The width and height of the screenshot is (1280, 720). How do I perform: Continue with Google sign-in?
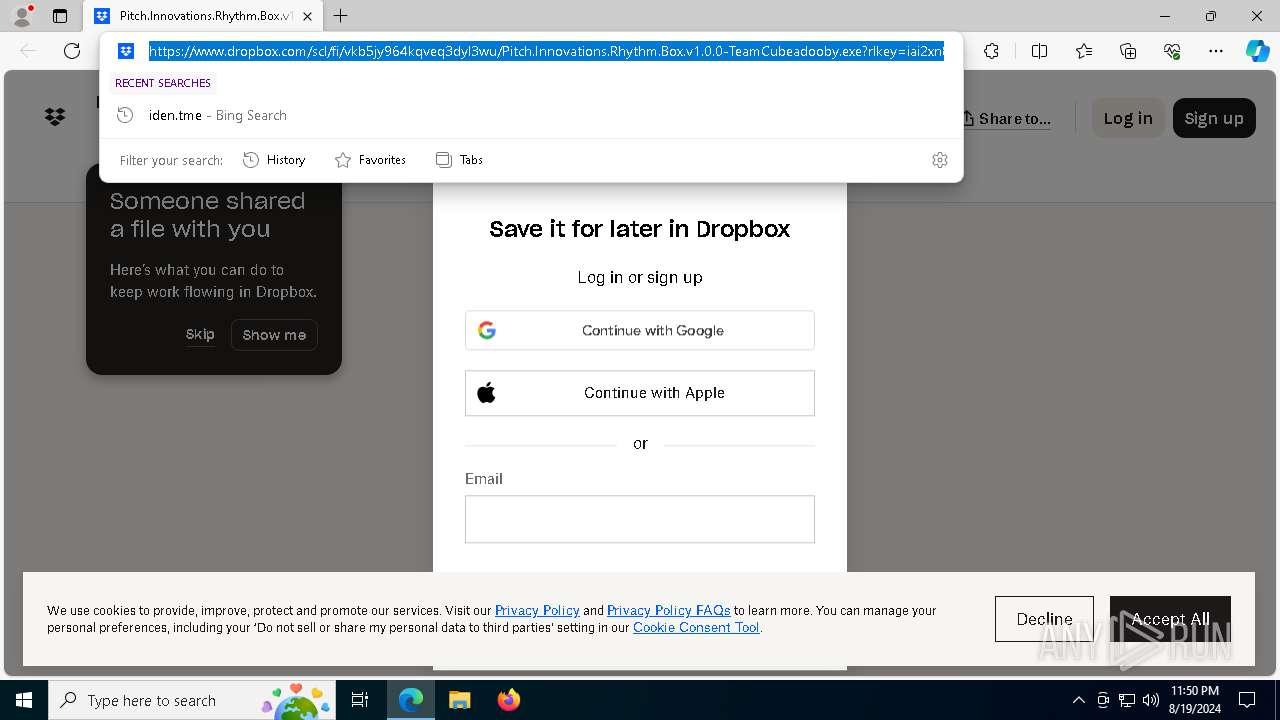pos(640,330)
